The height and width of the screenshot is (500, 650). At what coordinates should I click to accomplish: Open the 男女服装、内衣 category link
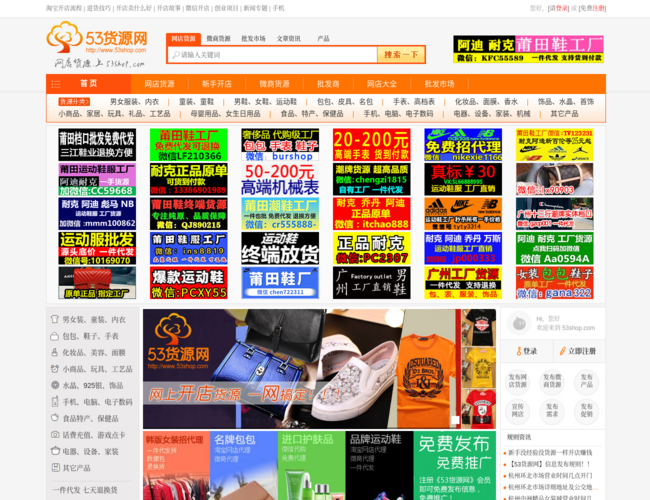click(134, 102)
